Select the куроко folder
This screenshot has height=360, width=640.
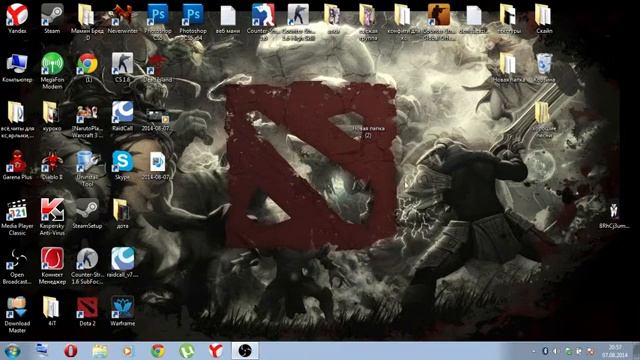coord(52,116)
